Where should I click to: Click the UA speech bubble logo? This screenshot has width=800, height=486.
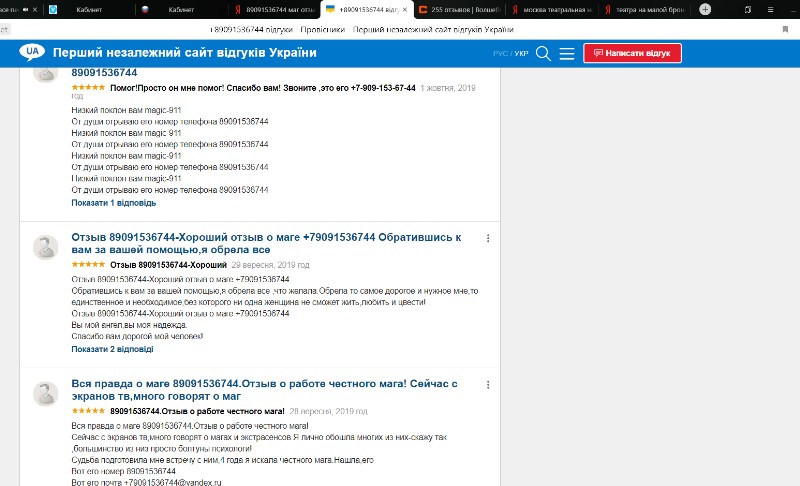(32, 52)
